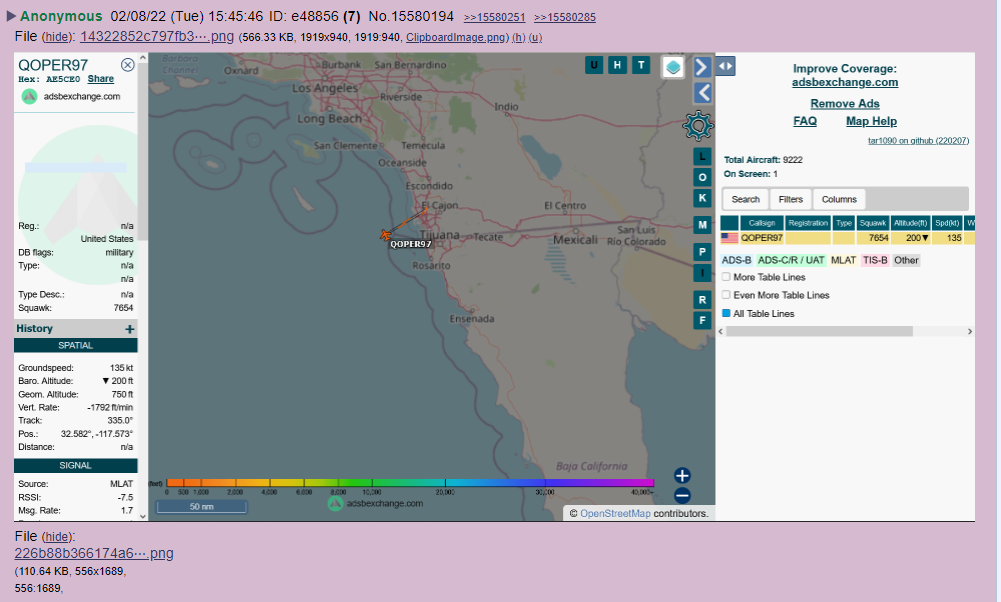This screenshot has height=602, width=1001.
Task: Toggle the T map button
Action: [x=641, y=64]
